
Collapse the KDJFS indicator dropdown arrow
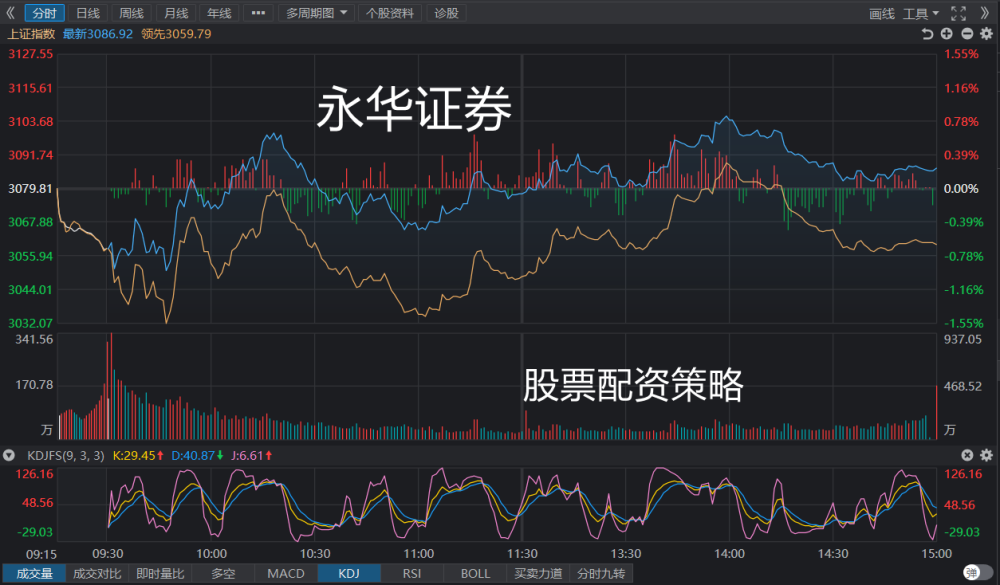[x=9, y=455]
